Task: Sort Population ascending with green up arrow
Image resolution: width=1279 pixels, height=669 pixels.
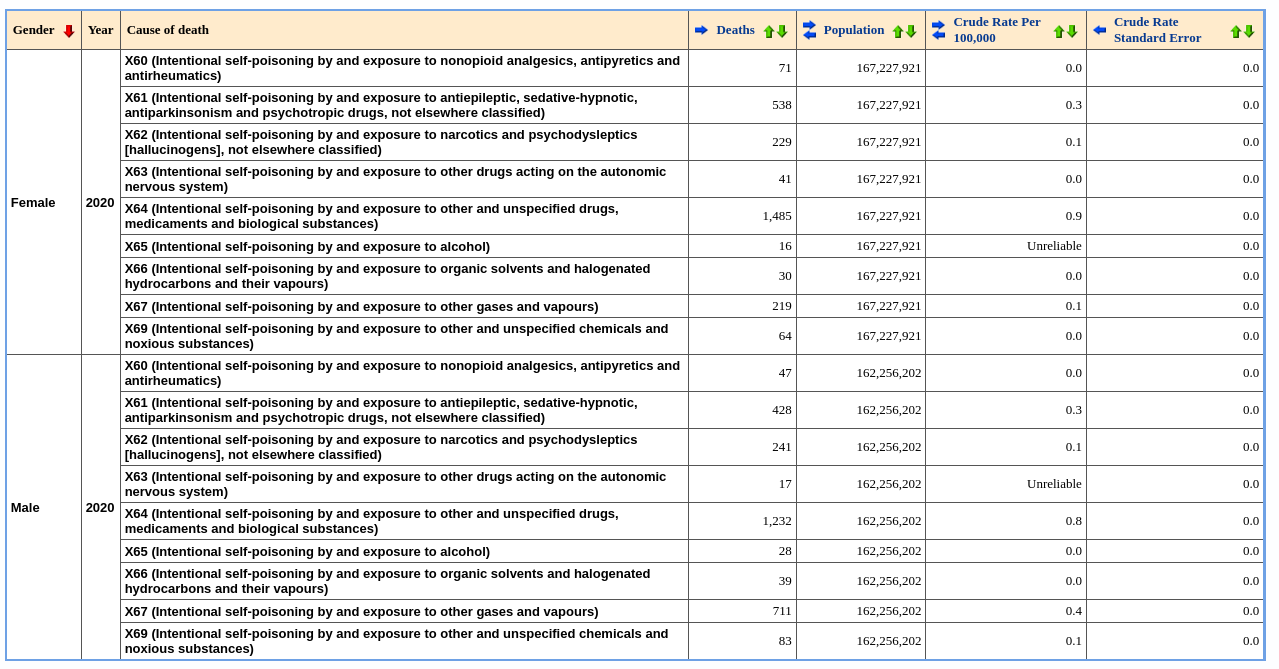Action: (x=898, y=31)
